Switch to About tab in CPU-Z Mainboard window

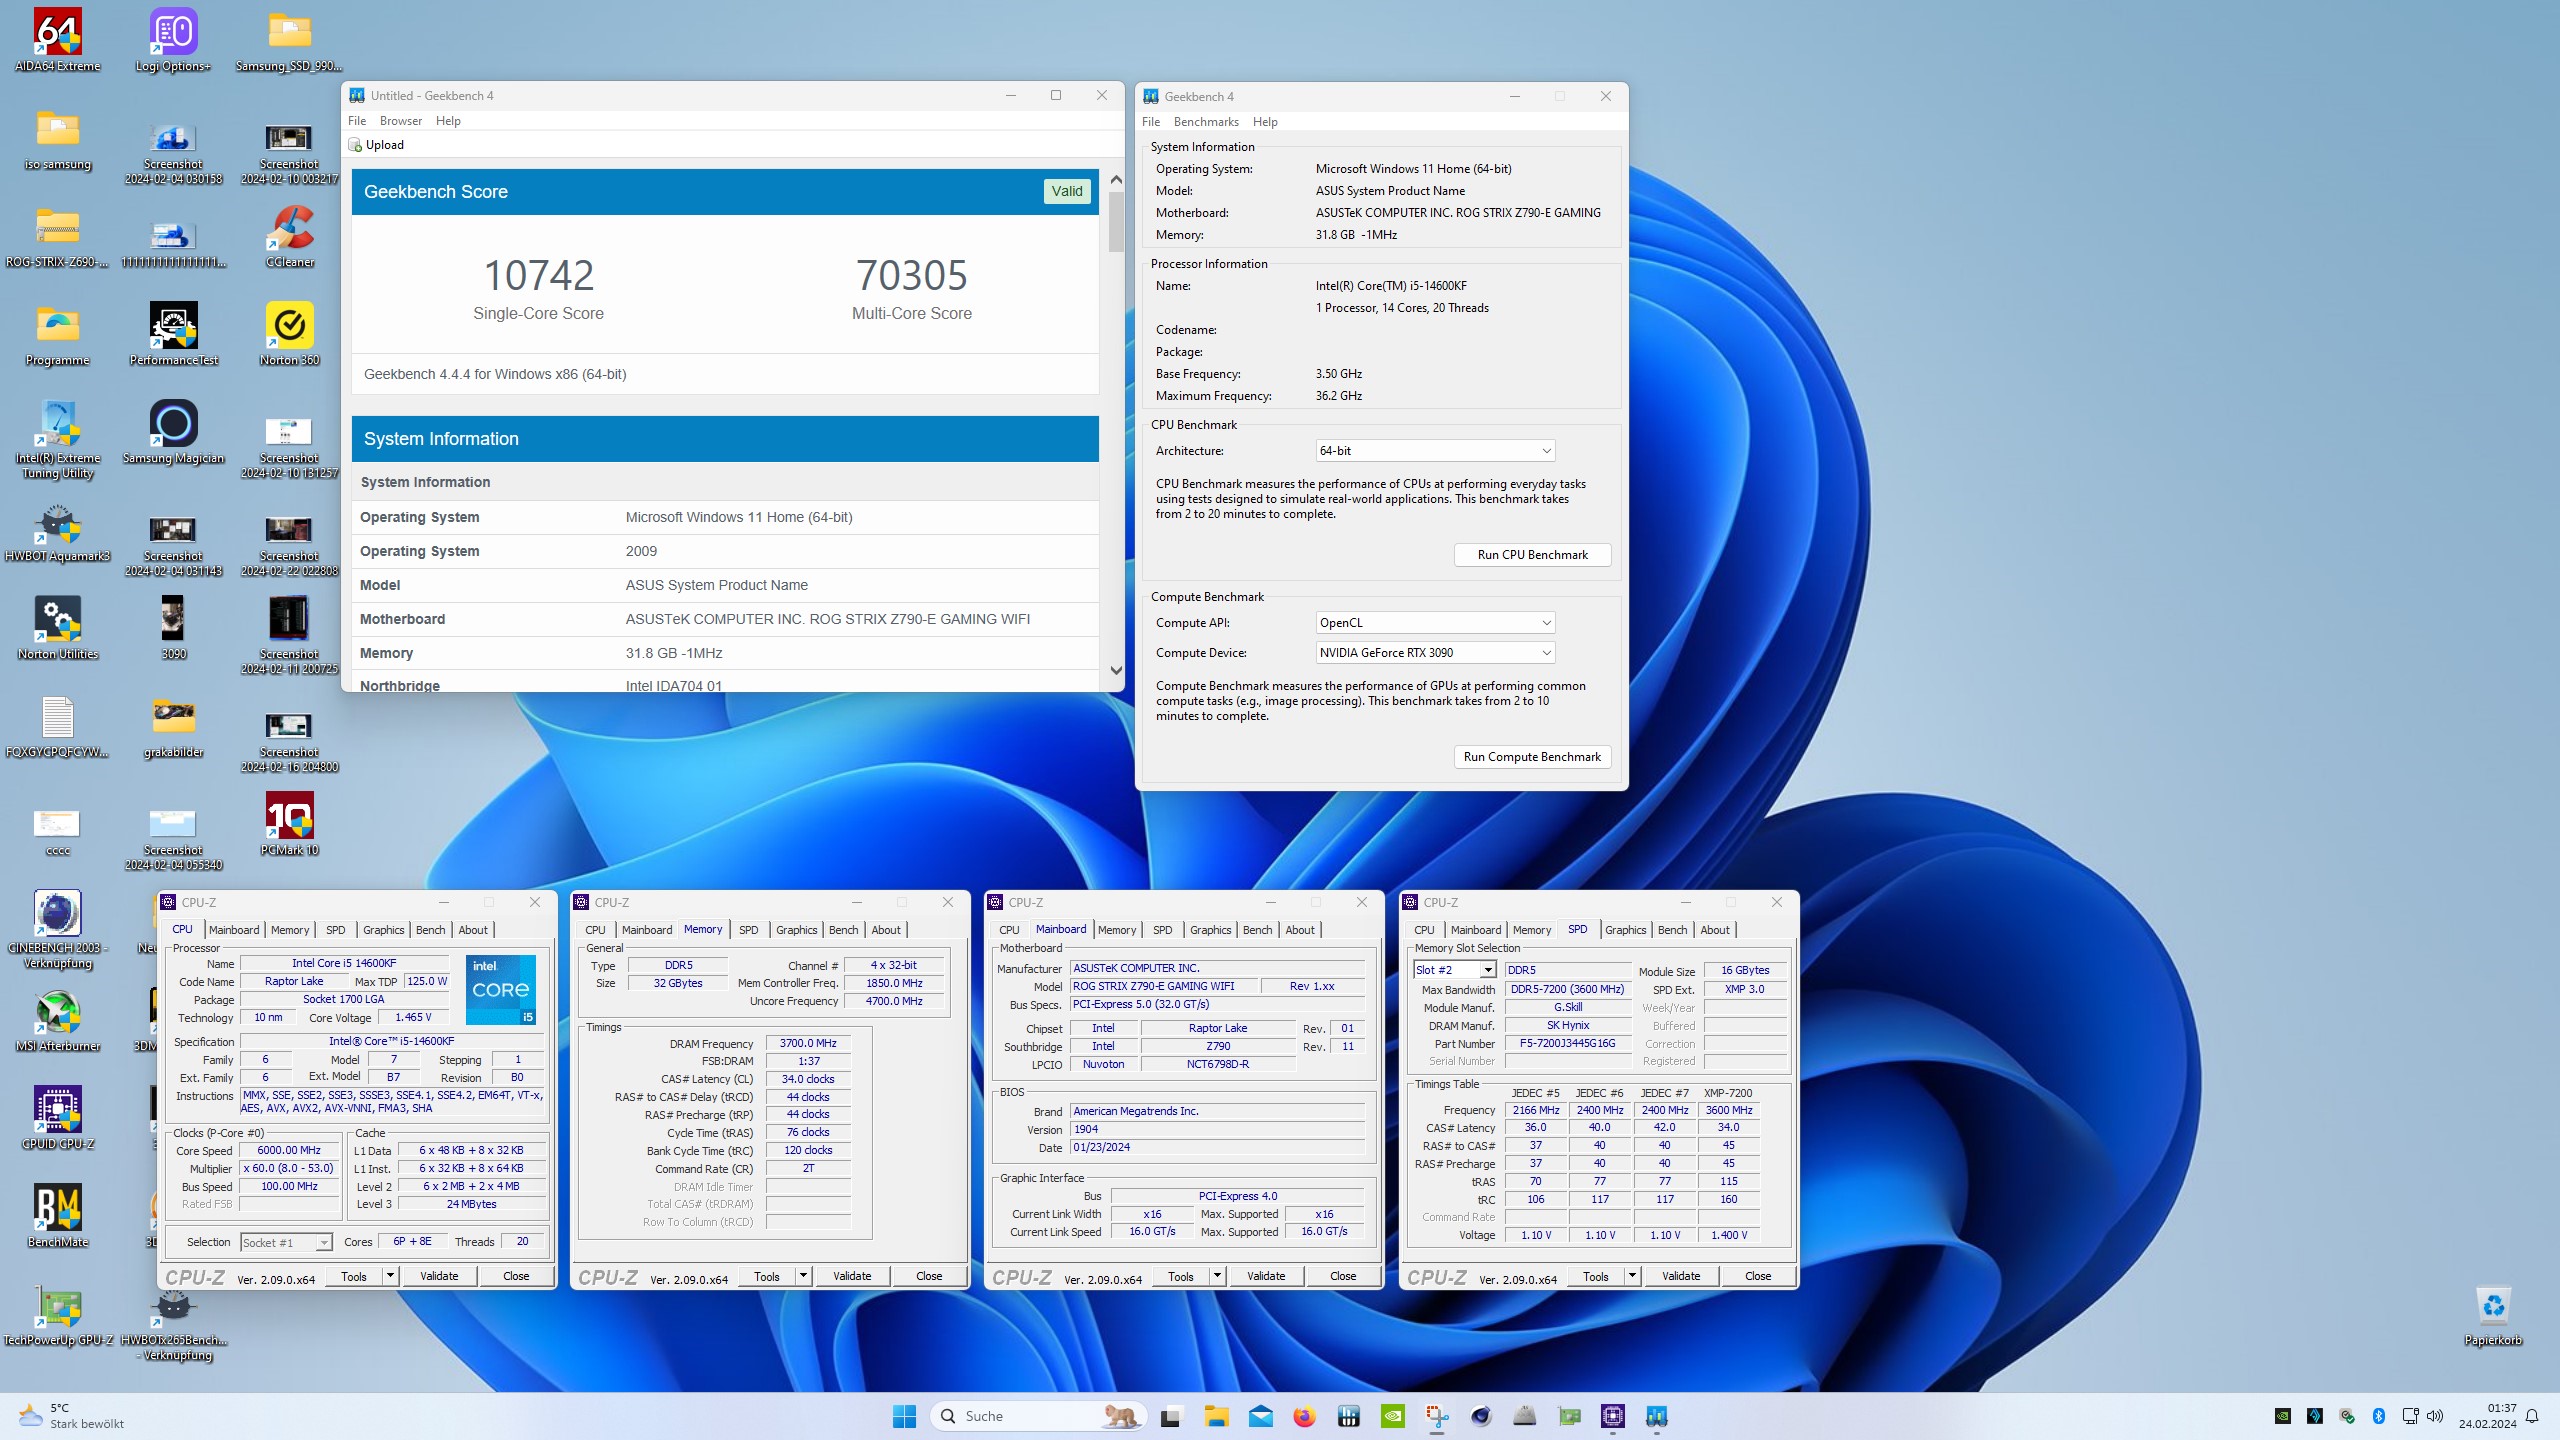pos(1300,930)
